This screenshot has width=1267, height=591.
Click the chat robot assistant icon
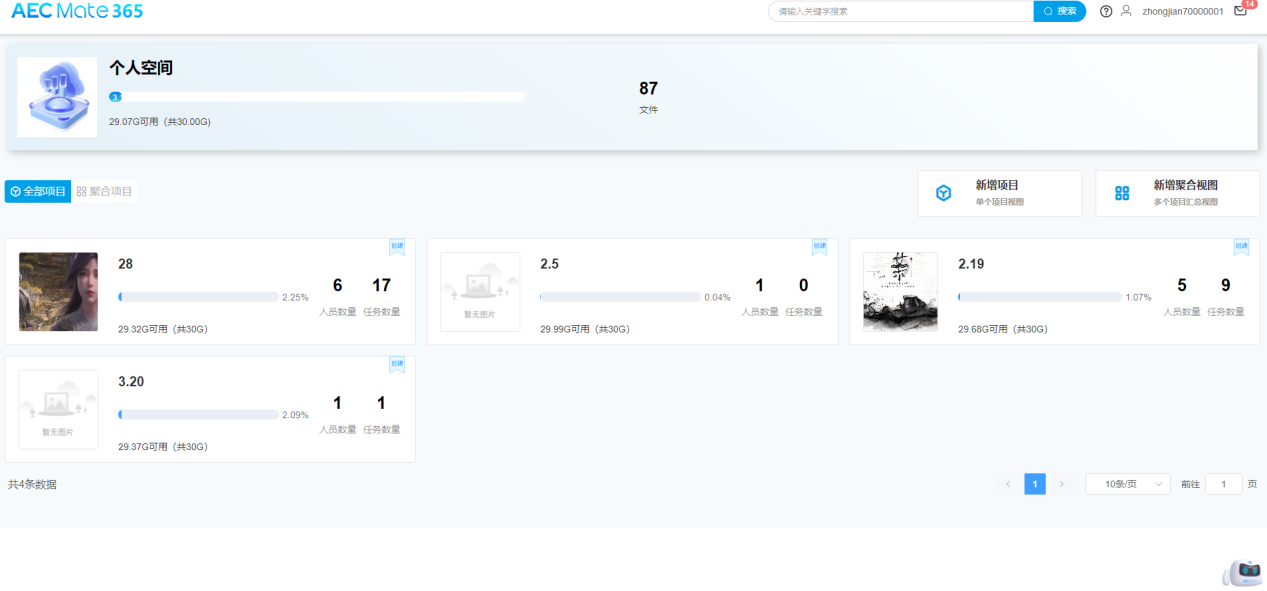pyautogui.click(x=1243, y=571)
